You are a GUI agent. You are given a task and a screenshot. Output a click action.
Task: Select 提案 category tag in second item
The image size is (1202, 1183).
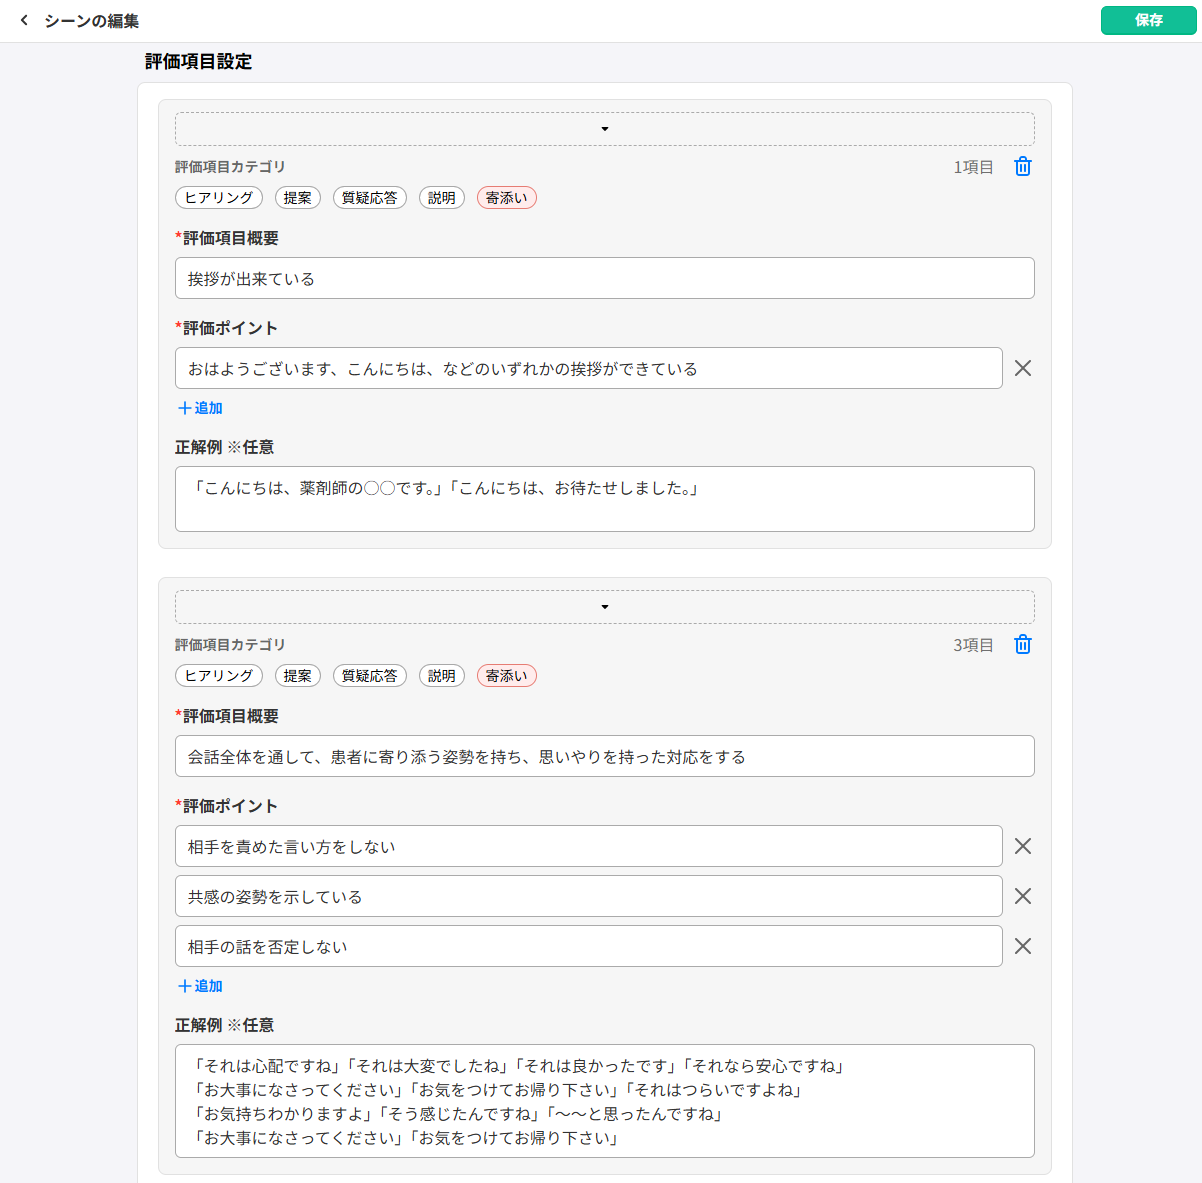pos(297,676)
